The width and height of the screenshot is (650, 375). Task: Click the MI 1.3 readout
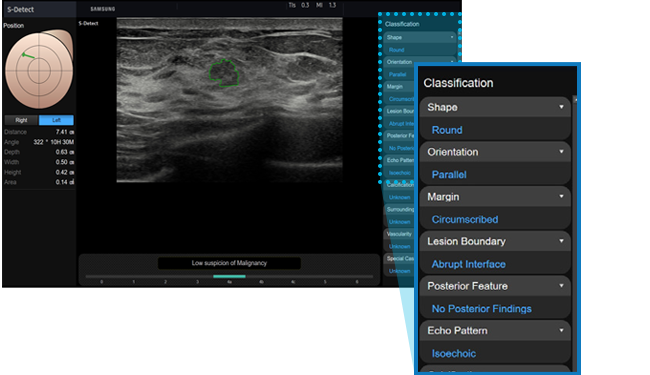coord(326,5)
